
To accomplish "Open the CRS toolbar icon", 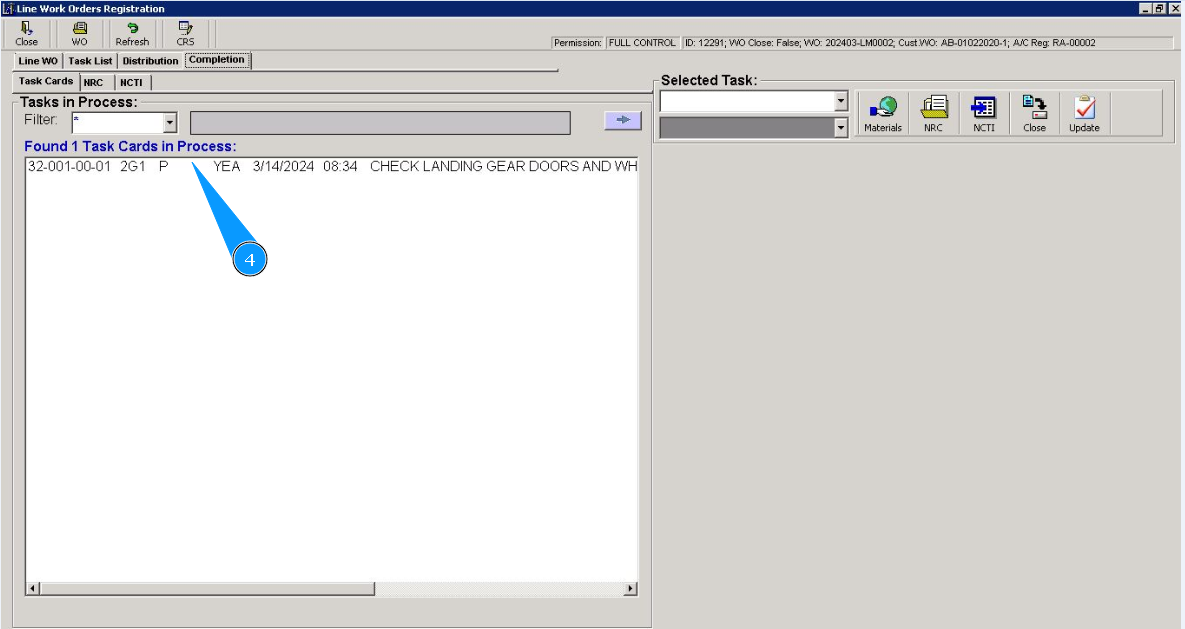I will click(x=185, y=34).
